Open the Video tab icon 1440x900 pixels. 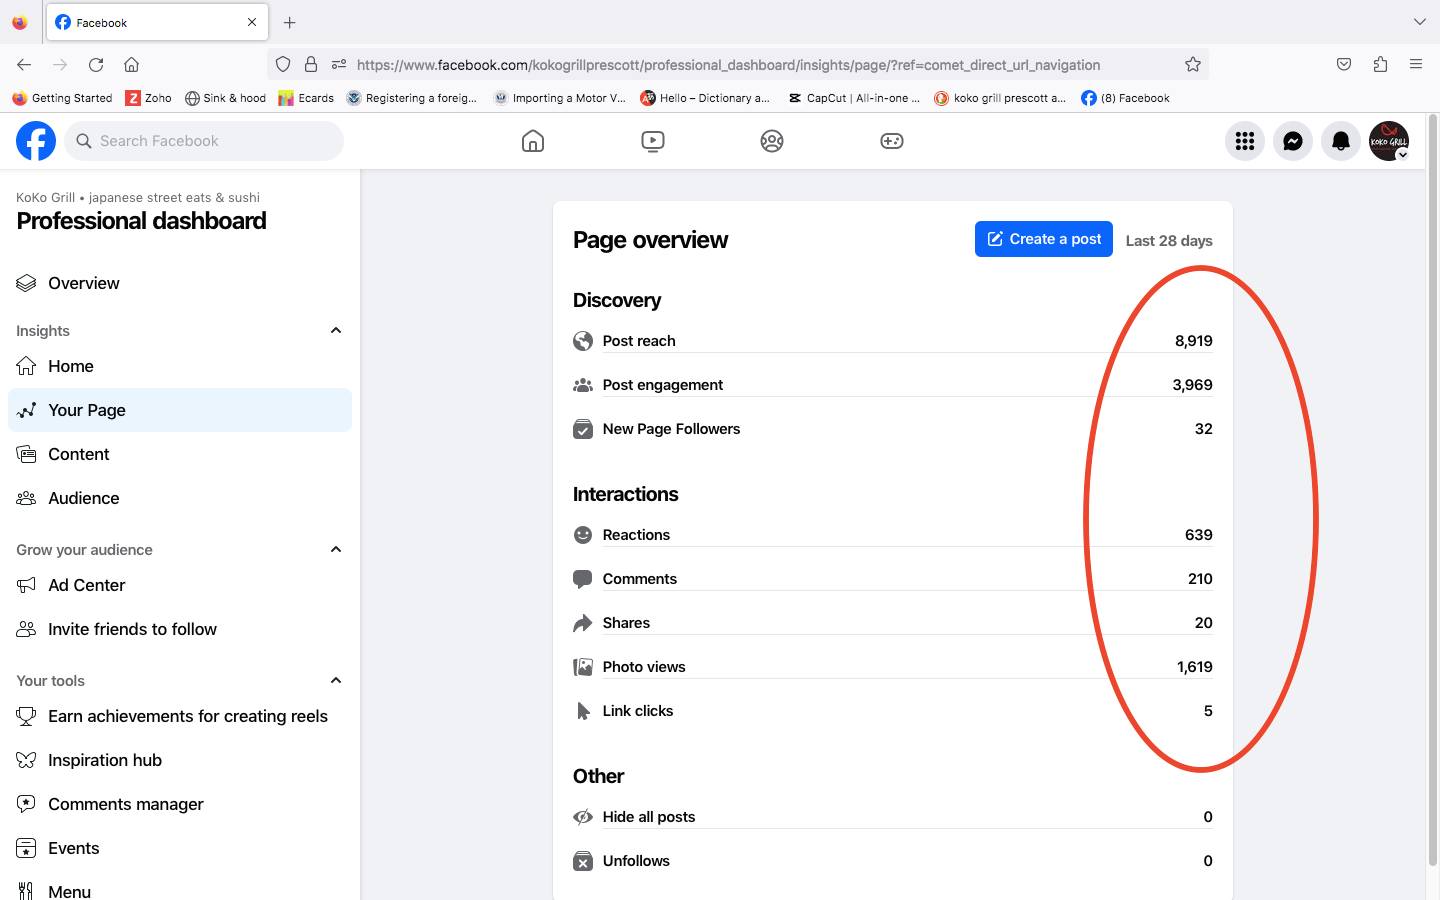click(x=652, y=141)
